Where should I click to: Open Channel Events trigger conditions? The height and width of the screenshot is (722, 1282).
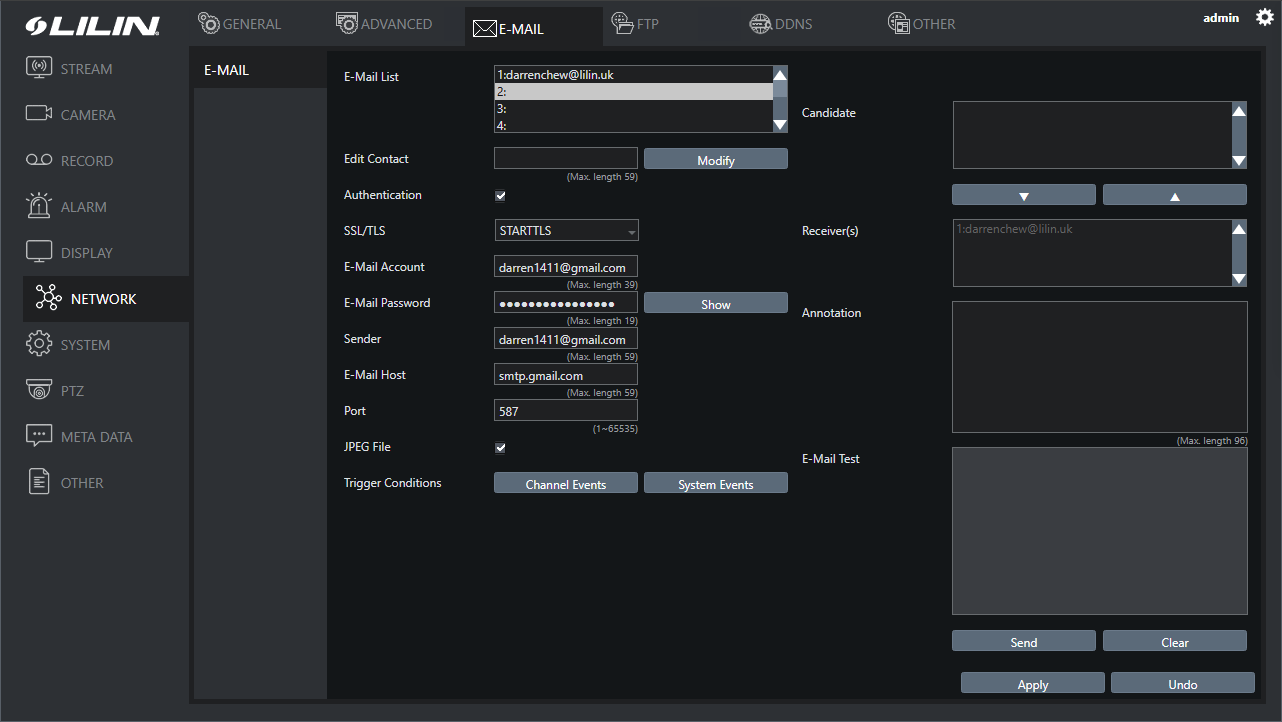coord(566,483)
